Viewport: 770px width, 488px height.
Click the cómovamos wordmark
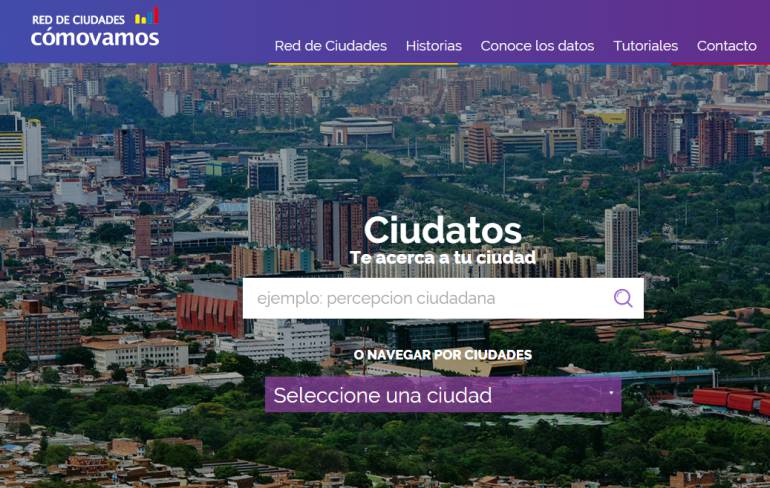pos(95,37)
